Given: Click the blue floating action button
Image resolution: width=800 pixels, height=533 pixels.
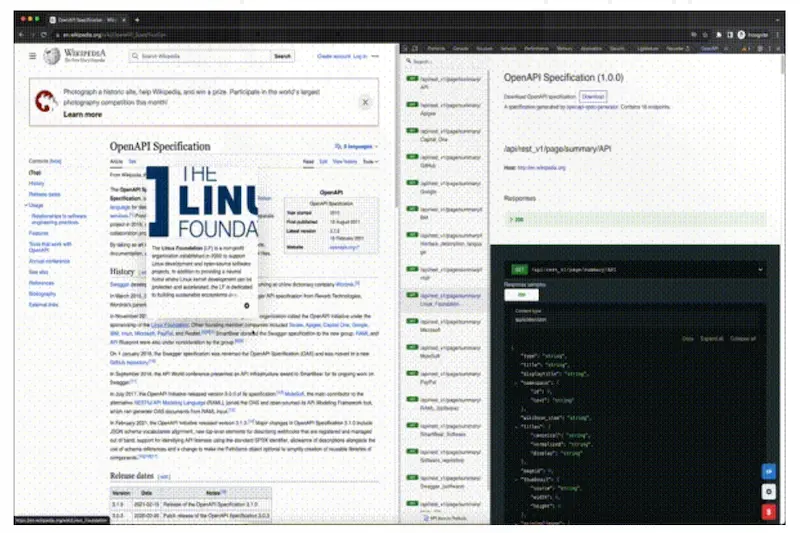Looking at the screenshot, I should (x=768, y=471).
